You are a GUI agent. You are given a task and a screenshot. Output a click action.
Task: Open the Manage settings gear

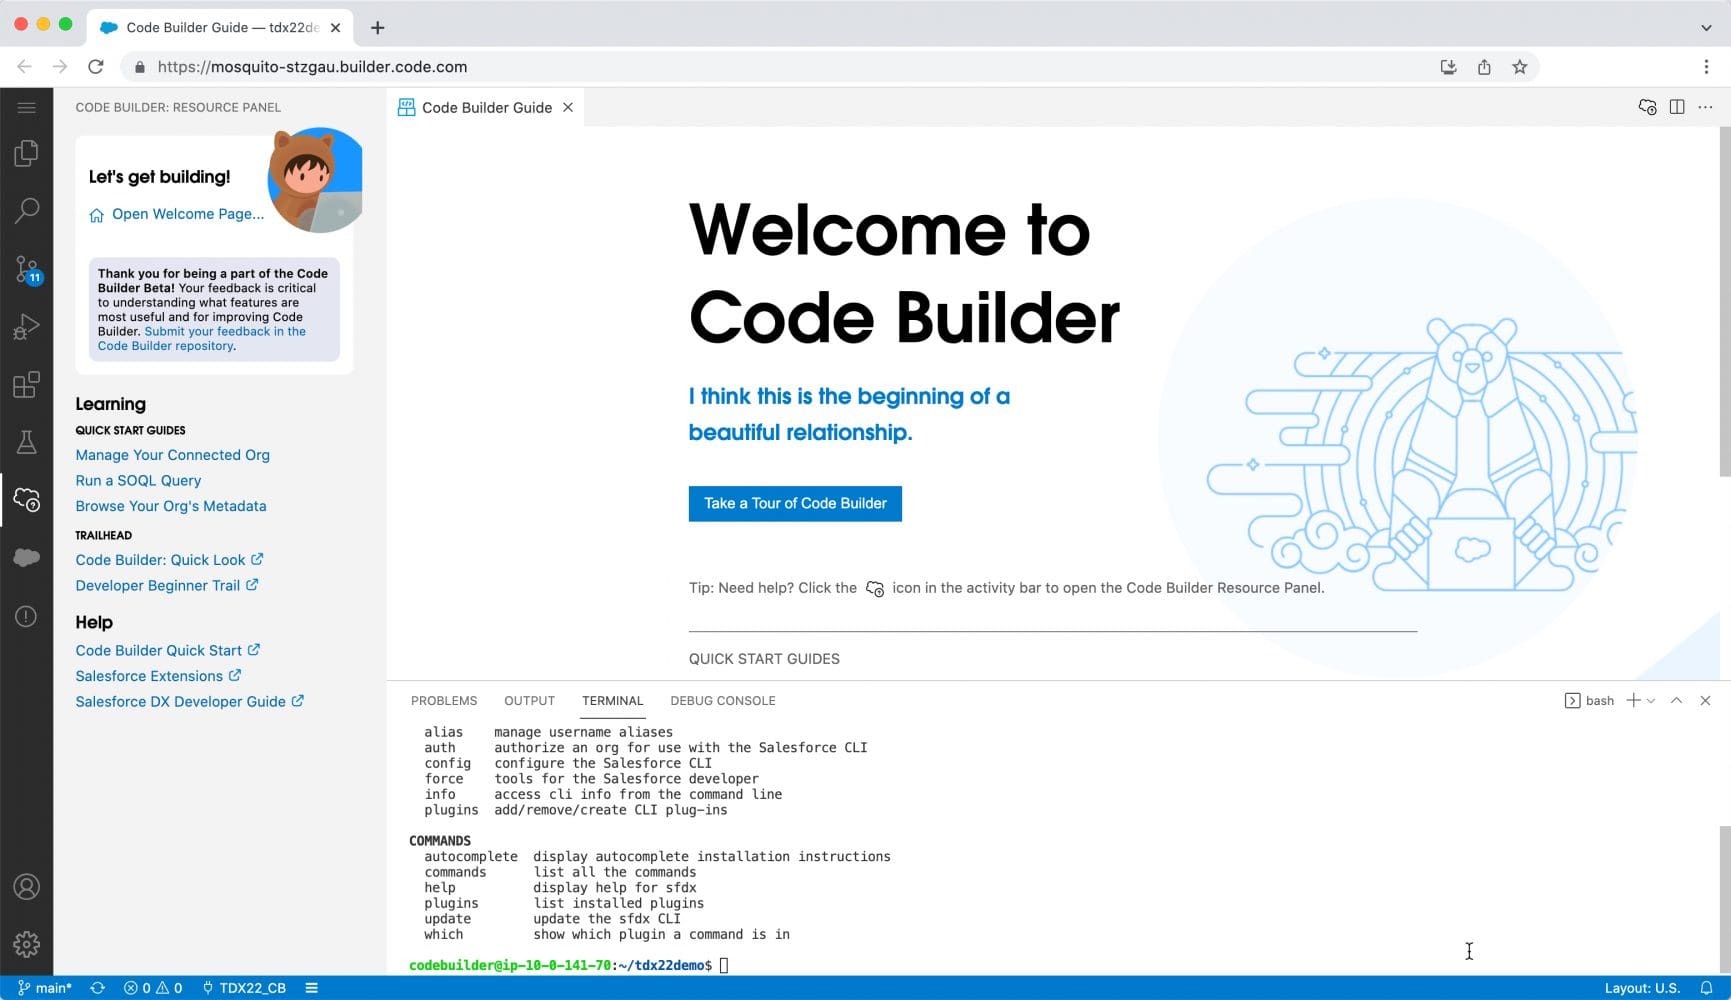pyautogui.click(x=27, y=944)
